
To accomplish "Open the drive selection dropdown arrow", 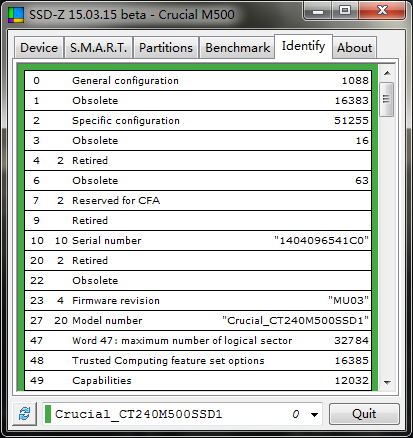I will click(314, 415).
